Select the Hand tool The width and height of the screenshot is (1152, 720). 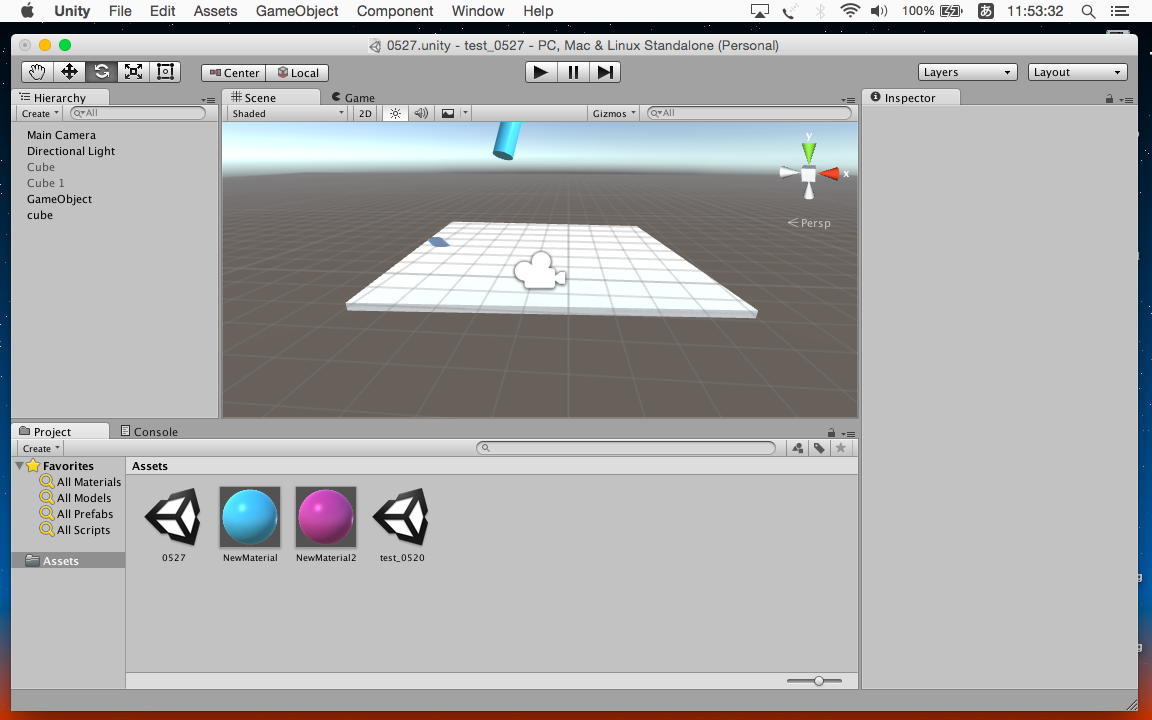pos(37,72)
